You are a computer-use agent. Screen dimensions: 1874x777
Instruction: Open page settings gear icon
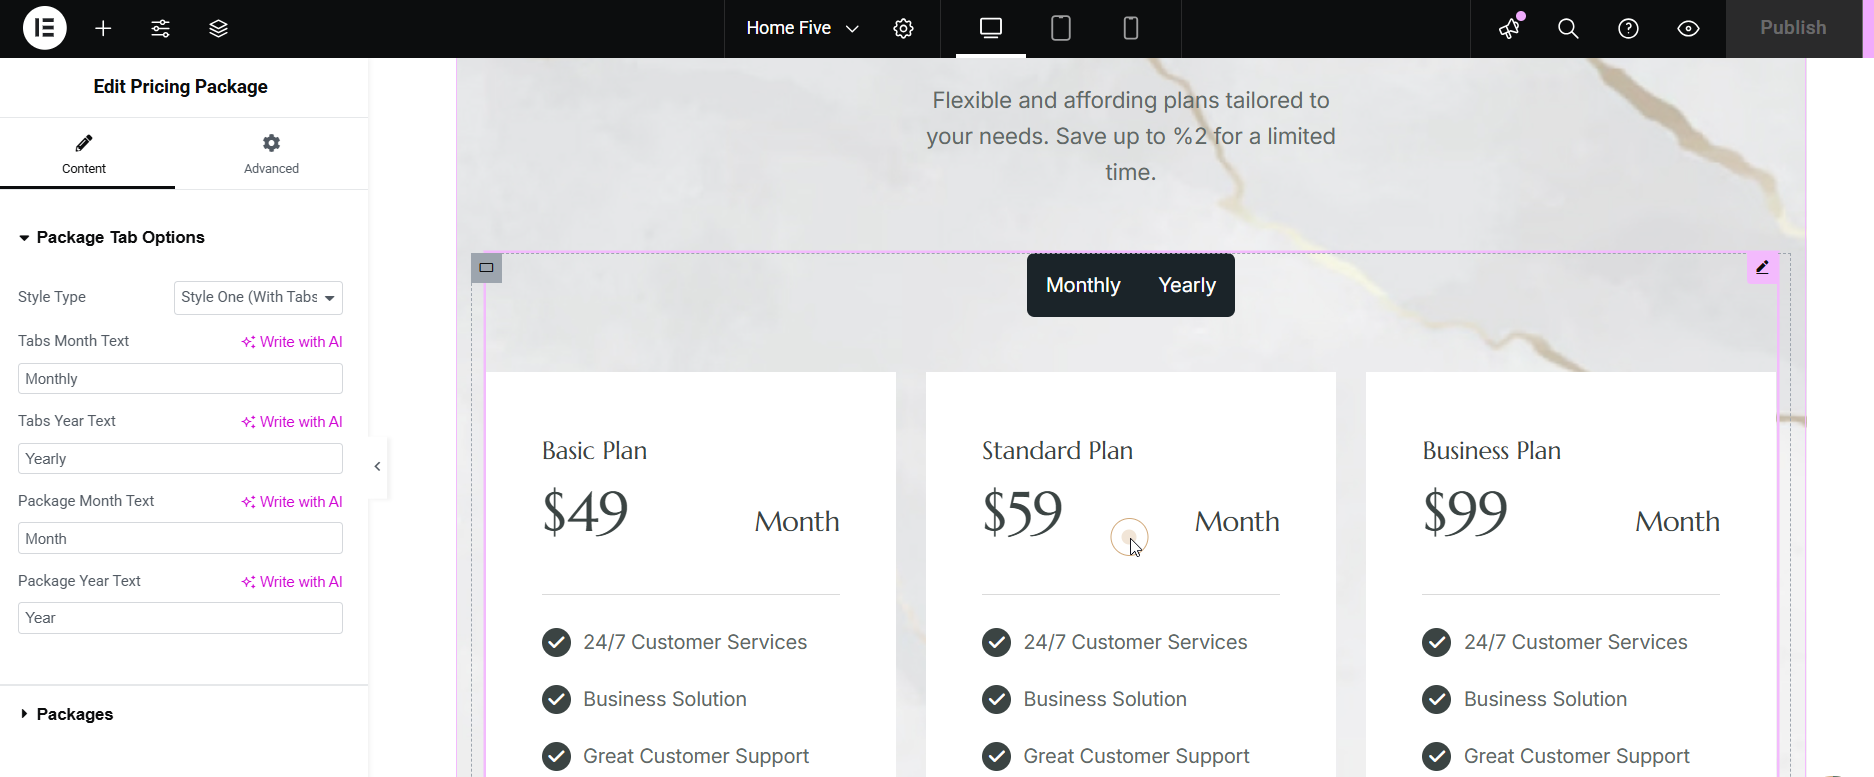click(903, 29)
